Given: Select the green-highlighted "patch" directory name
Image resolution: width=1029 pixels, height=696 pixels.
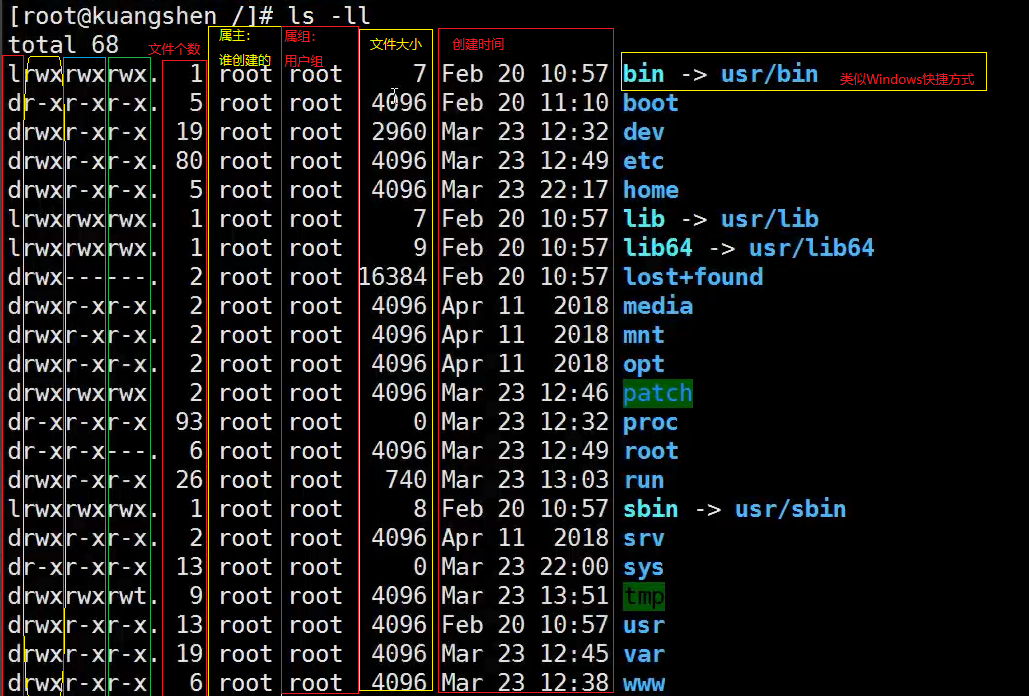Looking at the screenshot, I should point(658,394).
